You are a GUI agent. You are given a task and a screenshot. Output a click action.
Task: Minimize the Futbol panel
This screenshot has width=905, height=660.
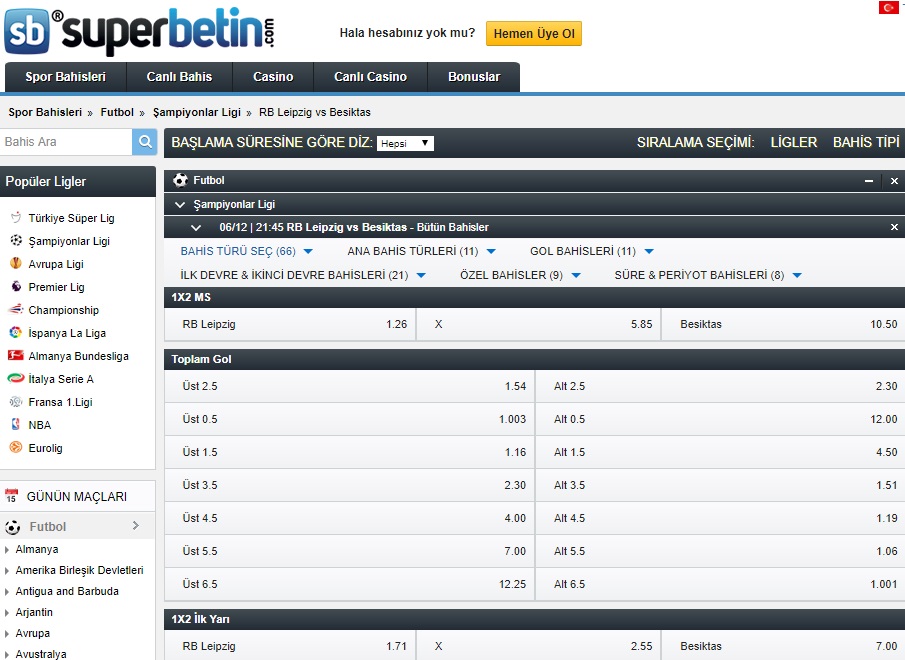869,181
